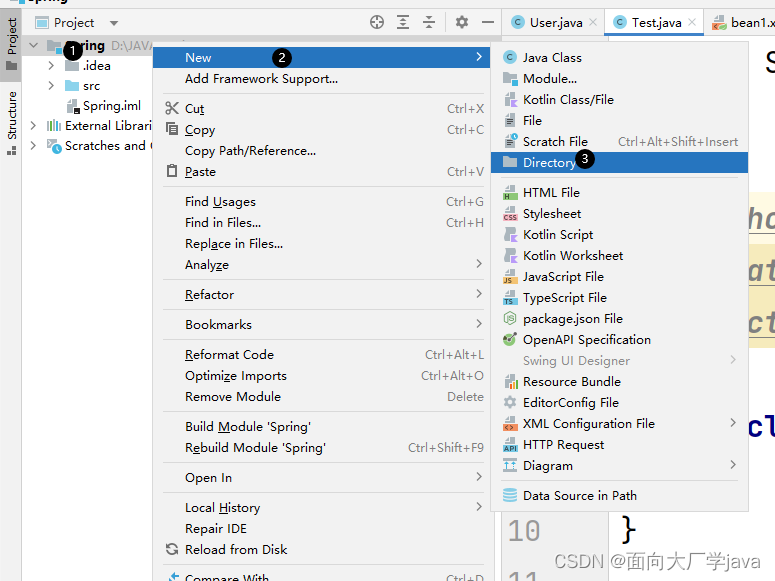Expand Scratches and Consoles node

(x=33, y=145)
